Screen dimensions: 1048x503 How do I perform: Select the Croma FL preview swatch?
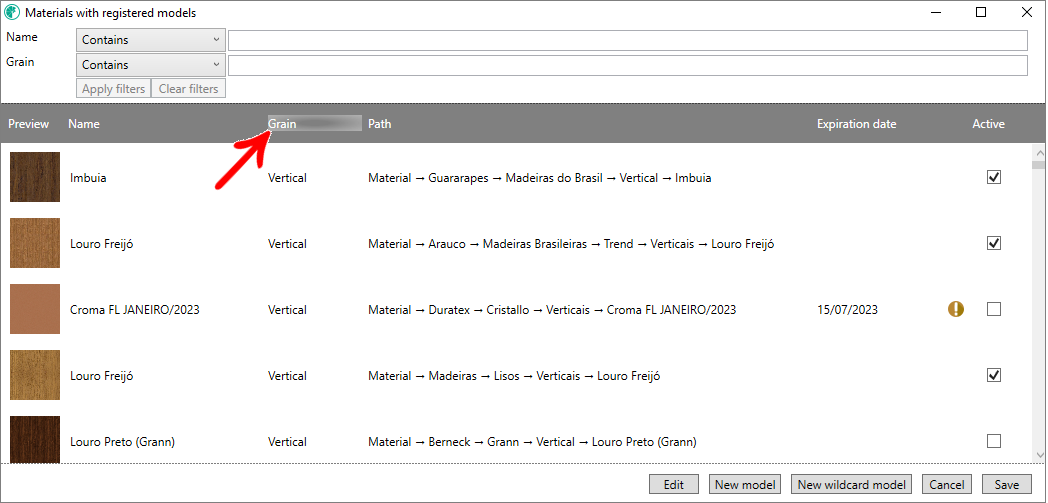coord(35,309)
